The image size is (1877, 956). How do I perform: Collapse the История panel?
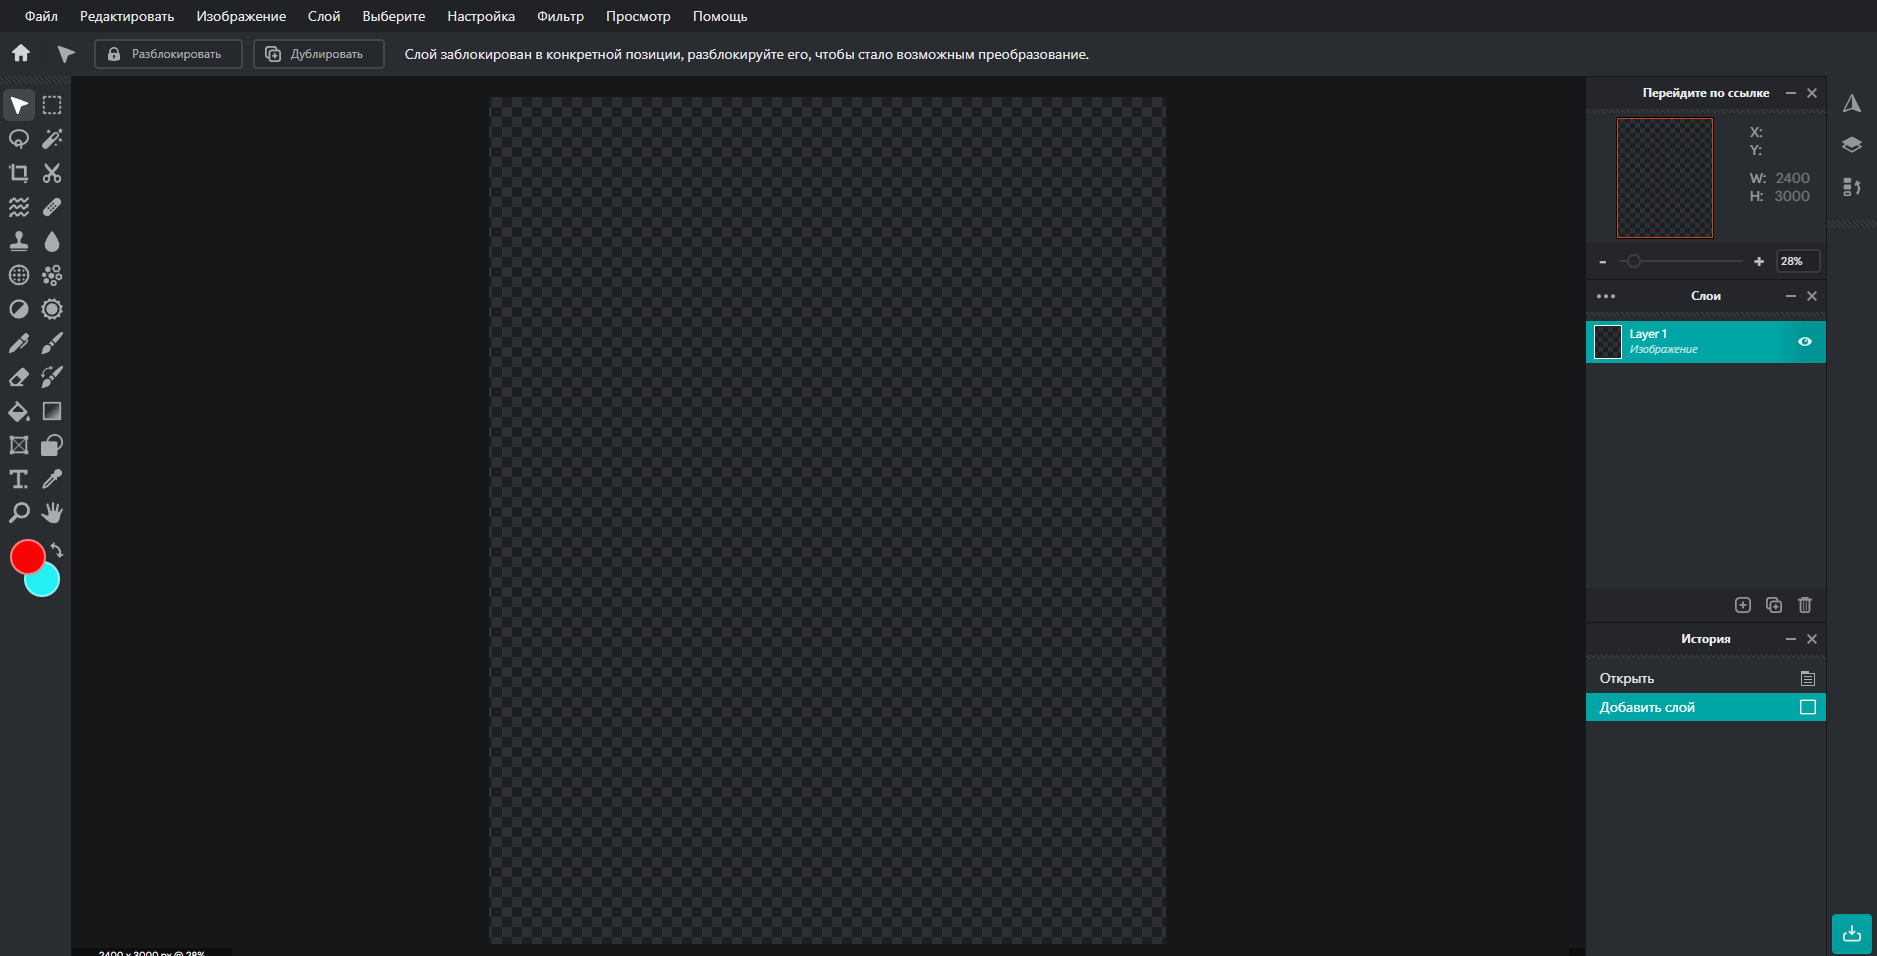pyautogui.click(x=1791, y=639)
